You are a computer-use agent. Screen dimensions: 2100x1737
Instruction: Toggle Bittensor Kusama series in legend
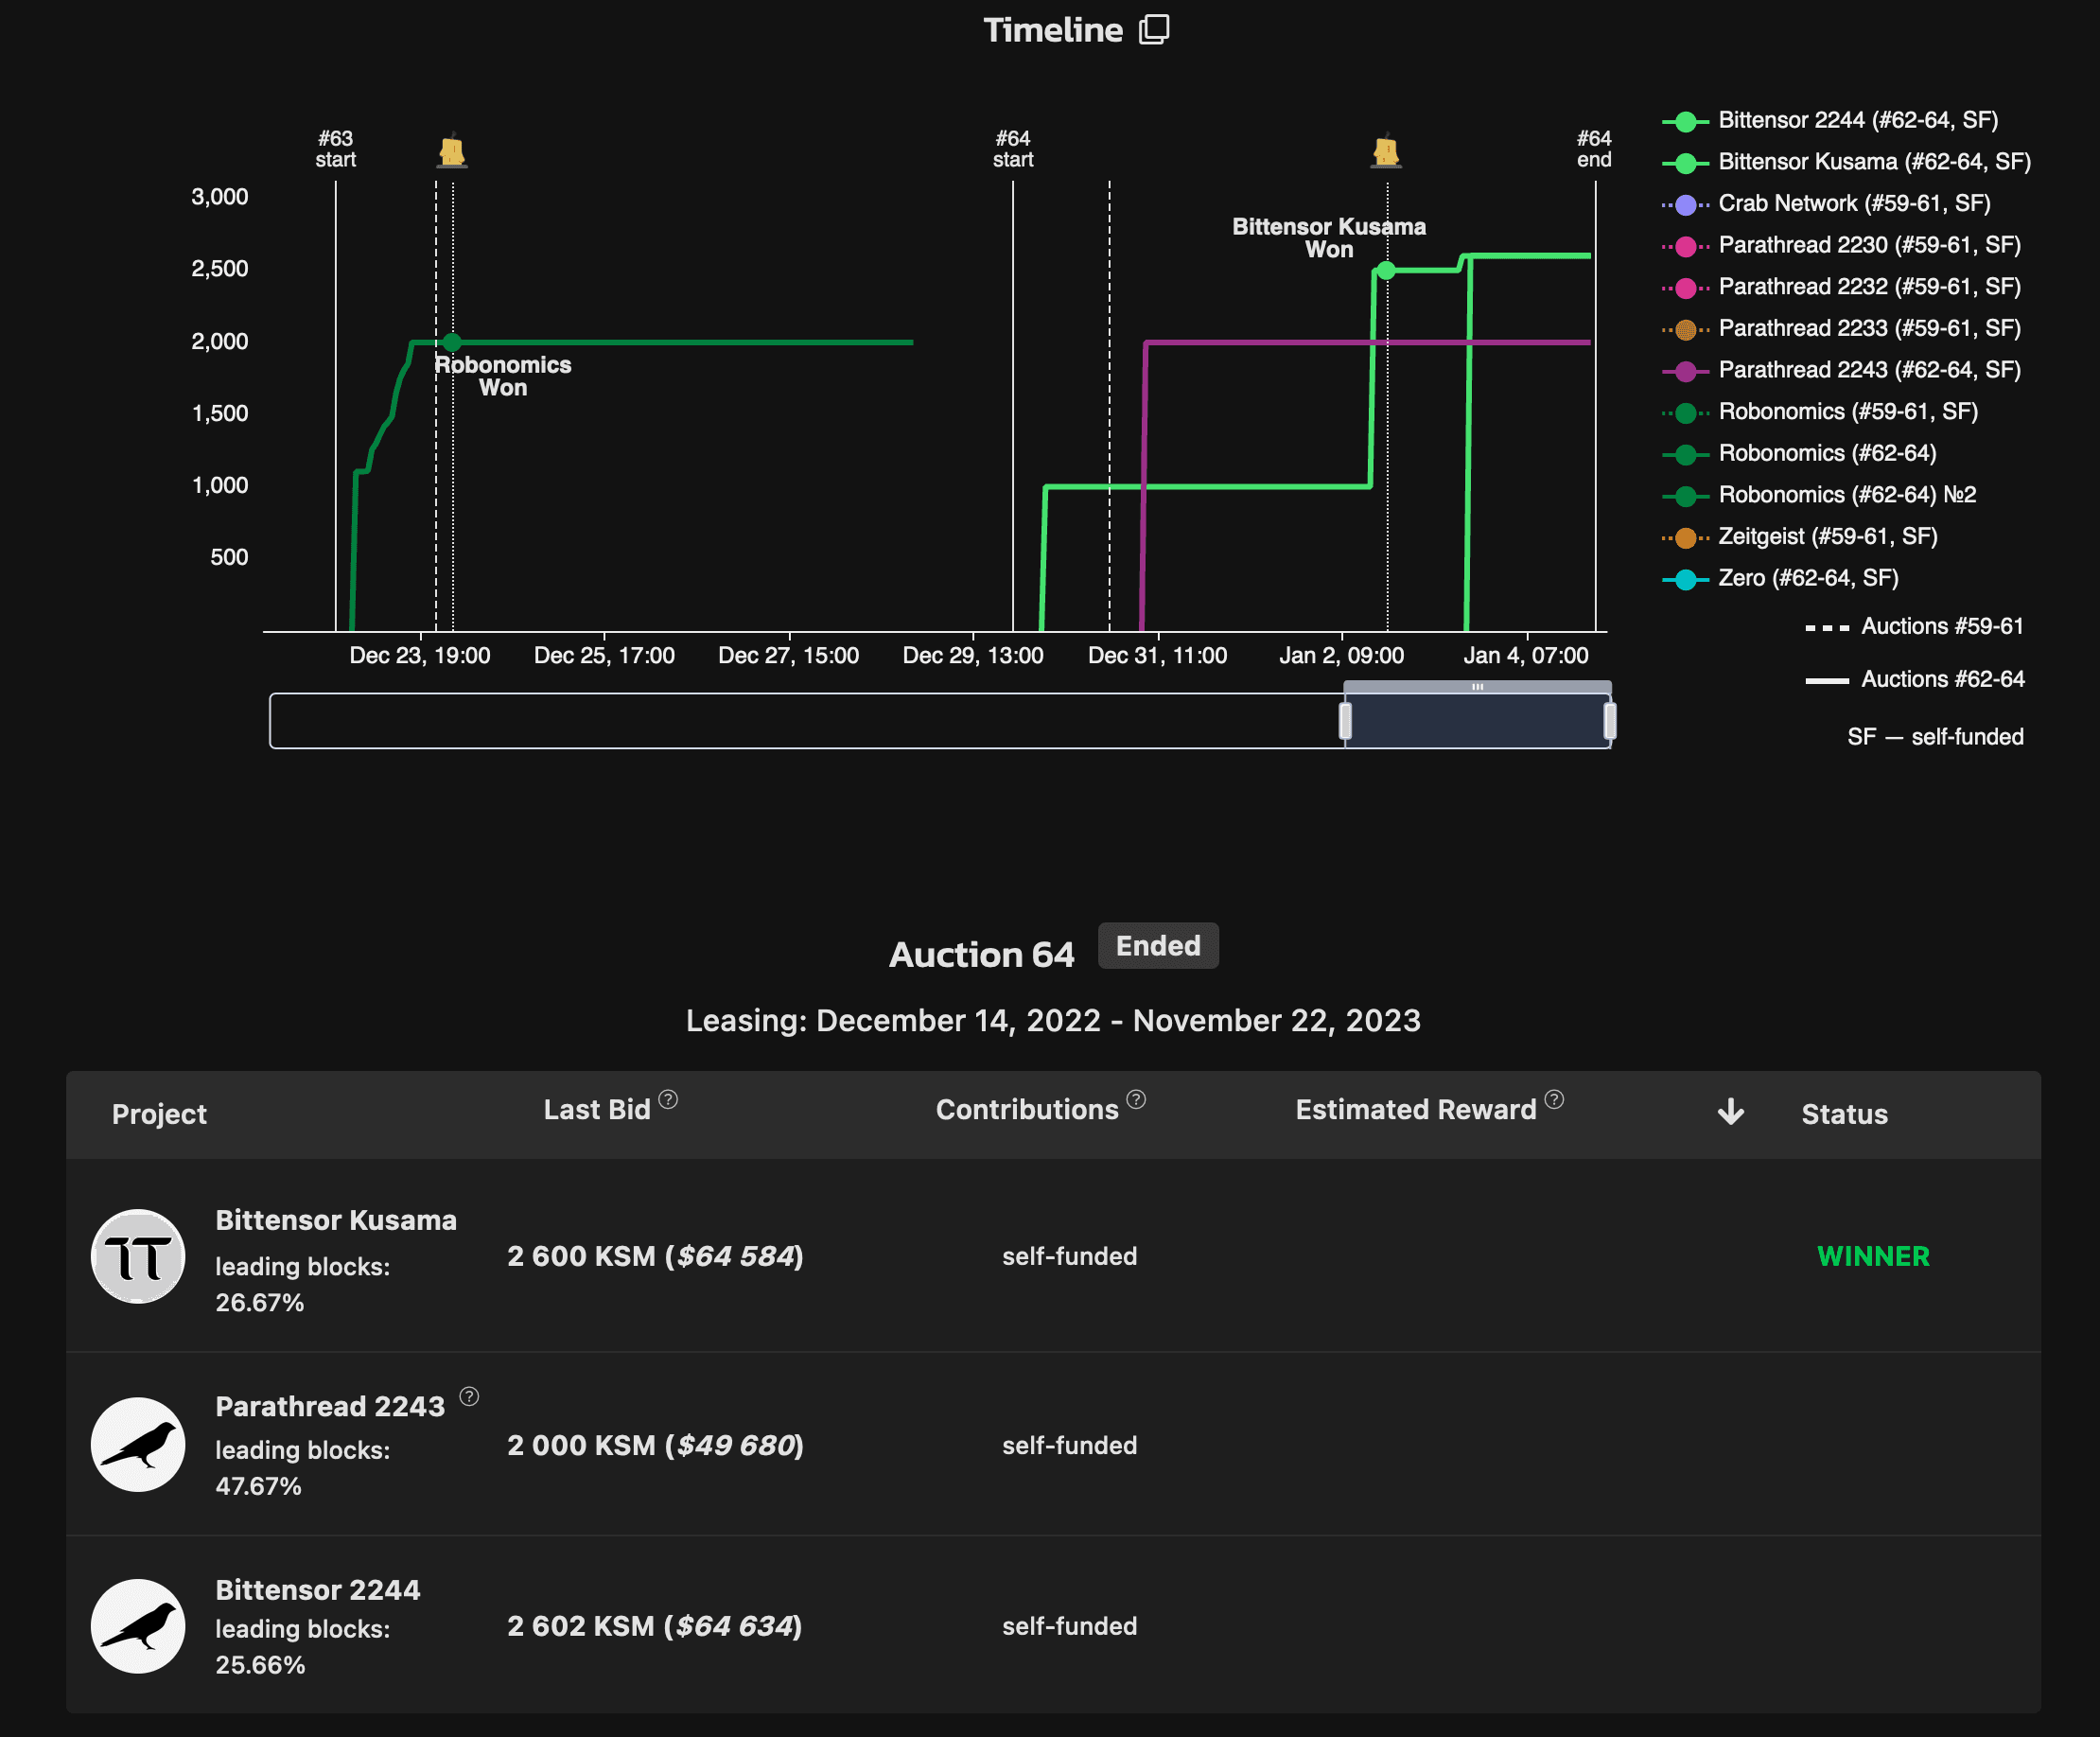coord(1846,162)
